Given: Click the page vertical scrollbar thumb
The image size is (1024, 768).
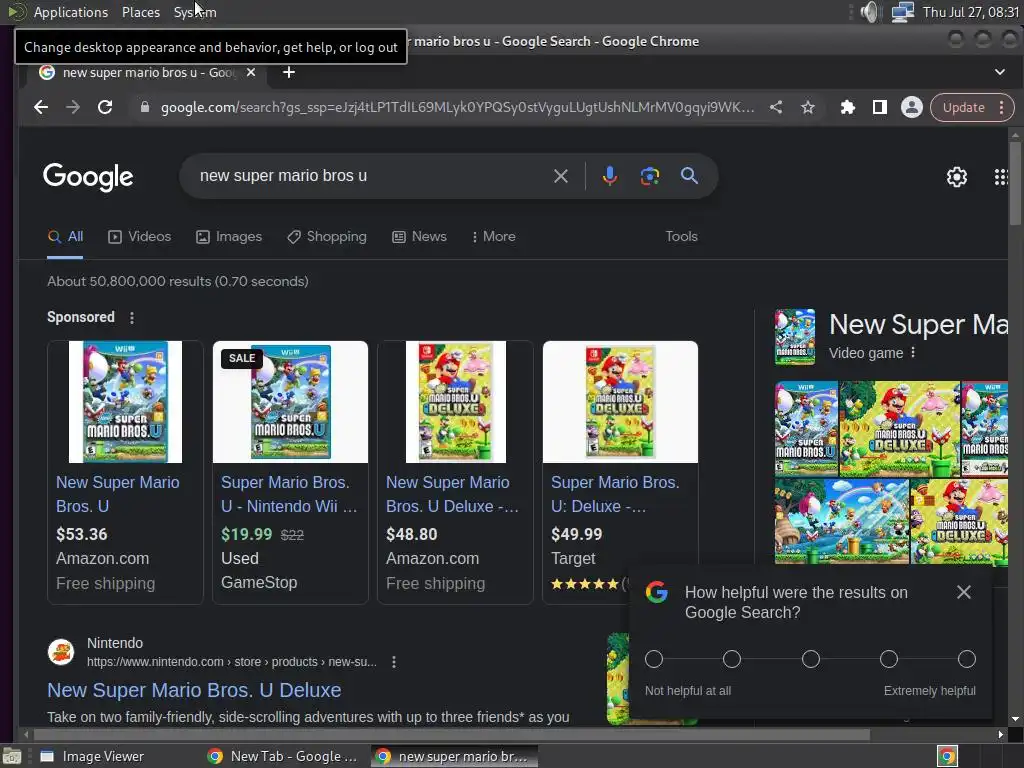Looking at the screenshot, I should (x=1015, y=183).
